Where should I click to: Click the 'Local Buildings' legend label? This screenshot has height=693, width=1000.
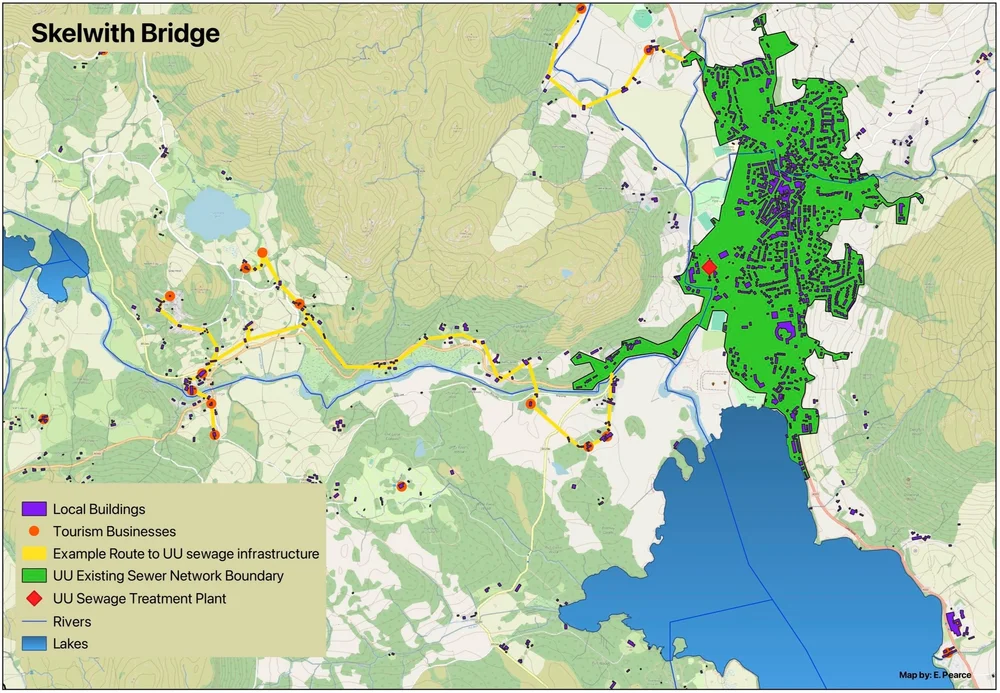pyautogui.click(x=99, y=509)
